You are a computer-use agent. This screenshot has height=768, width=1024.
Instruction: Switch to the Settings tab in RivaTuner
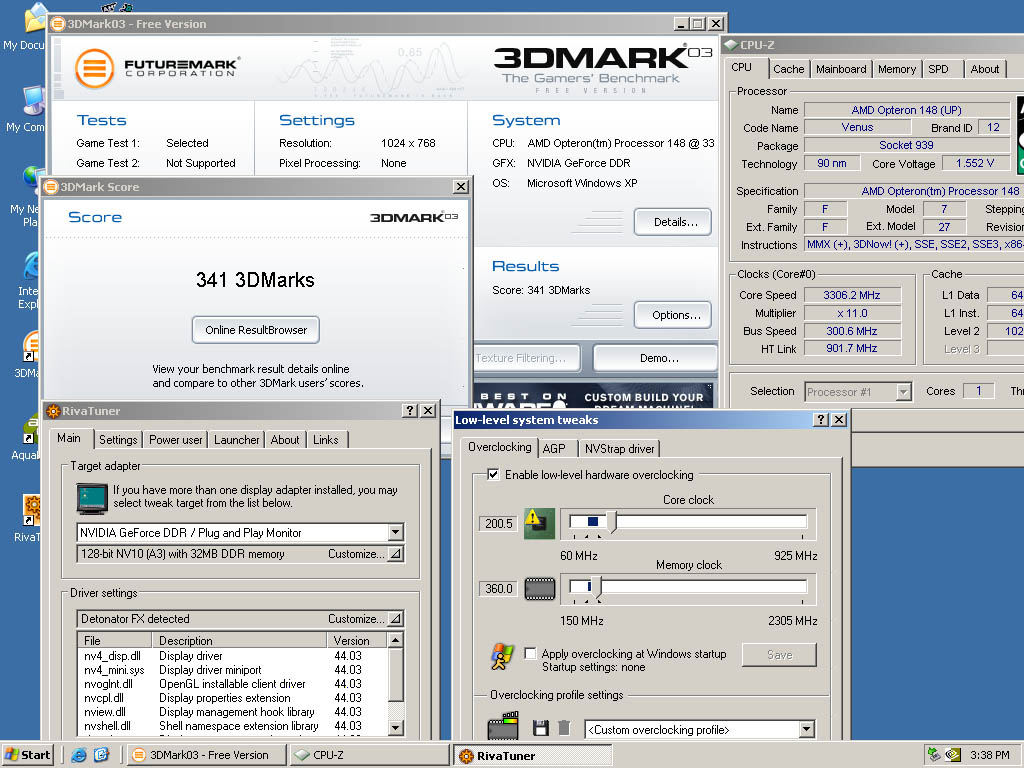tap(118, 440)
